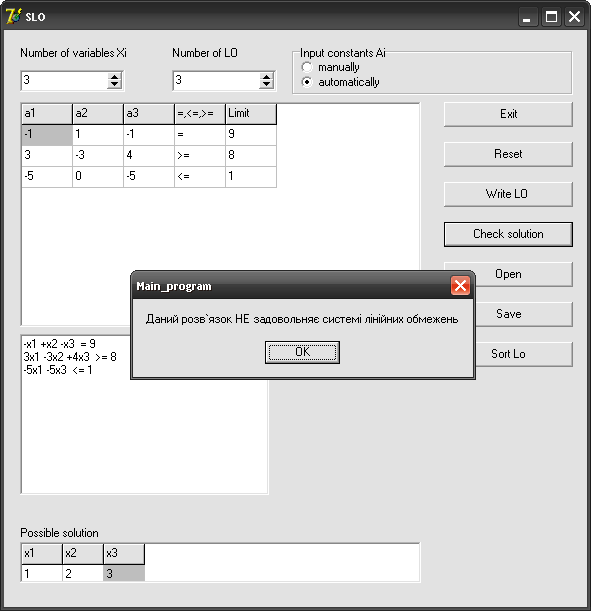Click line '-x1 +x2 -x3 = 9' in text box

click(x=59, y=344)
